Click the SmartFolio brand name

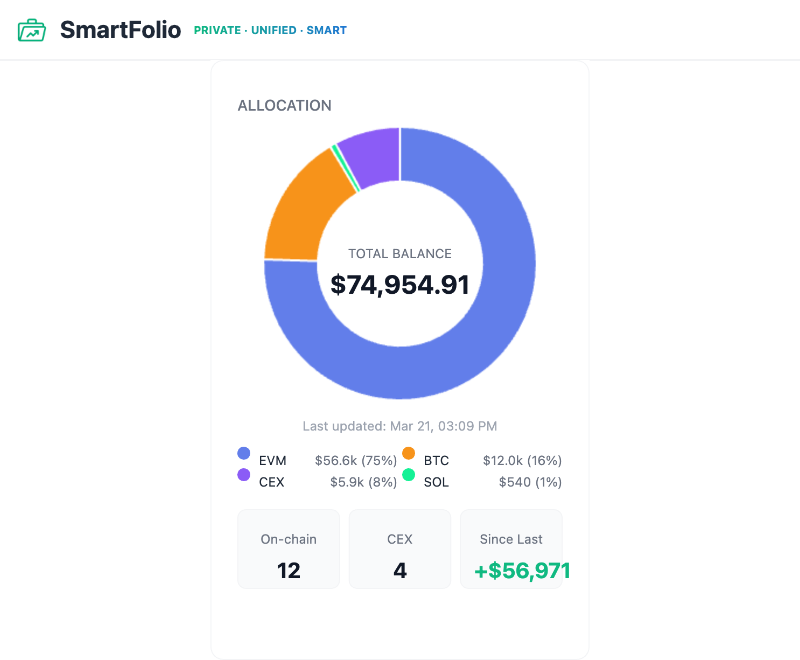click(120, 30)
